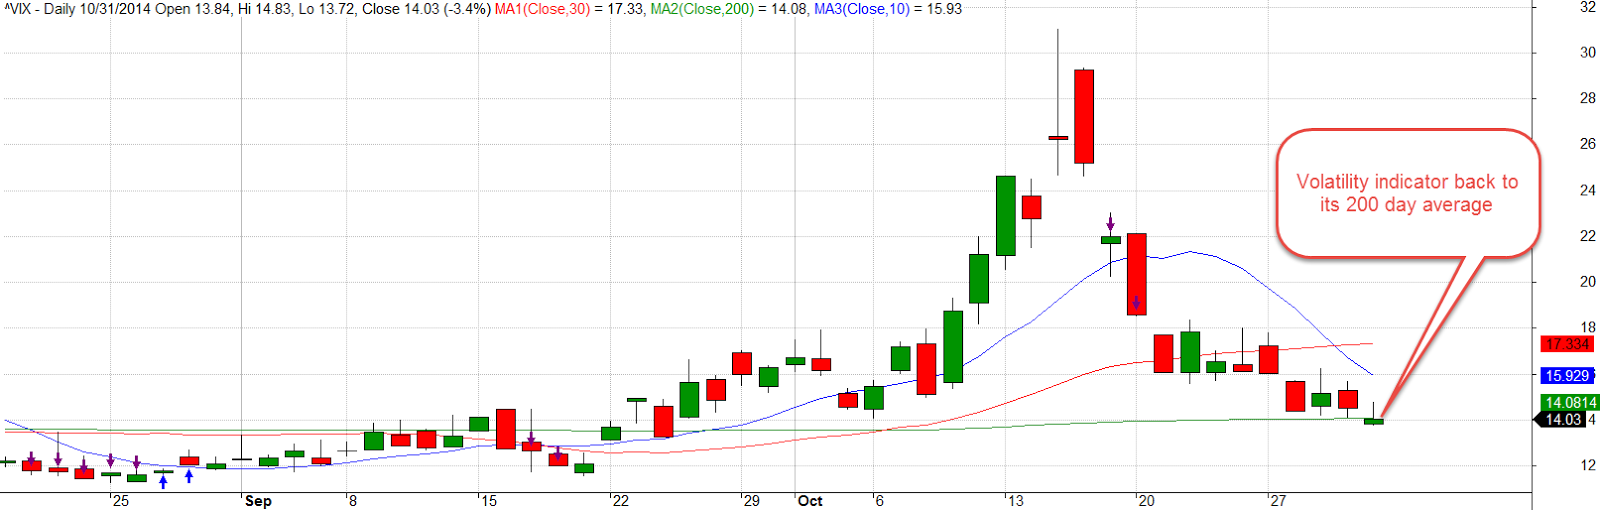This screenshot has width=1600, height=510.
Task: Click the purple down arrow above the green candle near 22
Action: click(1110, 222)
